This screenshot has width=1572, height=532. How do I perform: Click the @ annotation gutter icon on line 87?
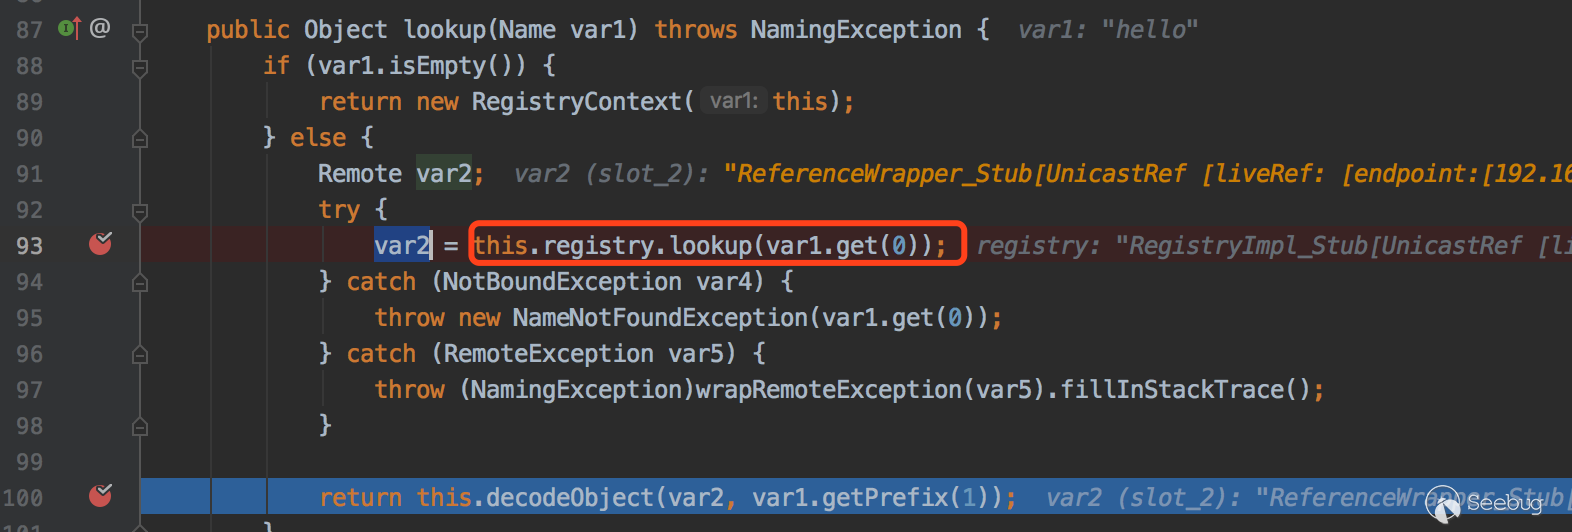[100, 28]
